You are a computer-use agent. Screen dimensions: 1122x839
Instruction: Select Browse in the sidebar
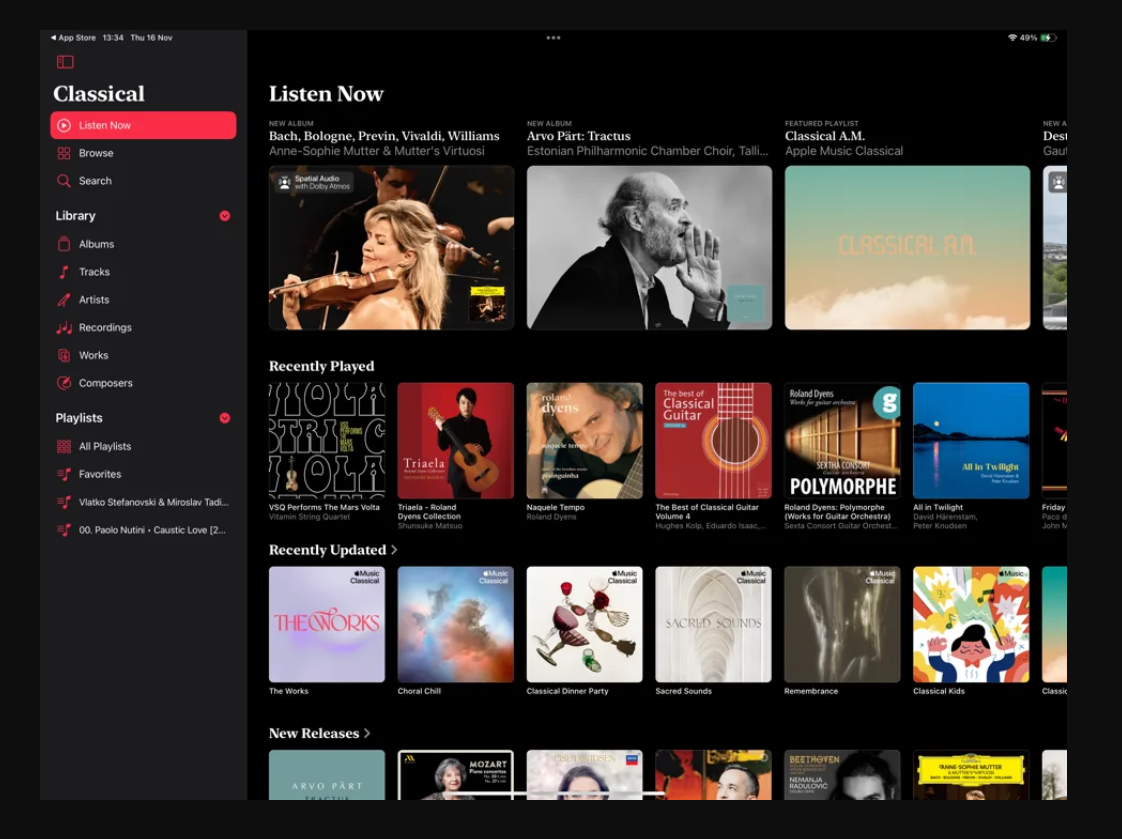[143, 153]
